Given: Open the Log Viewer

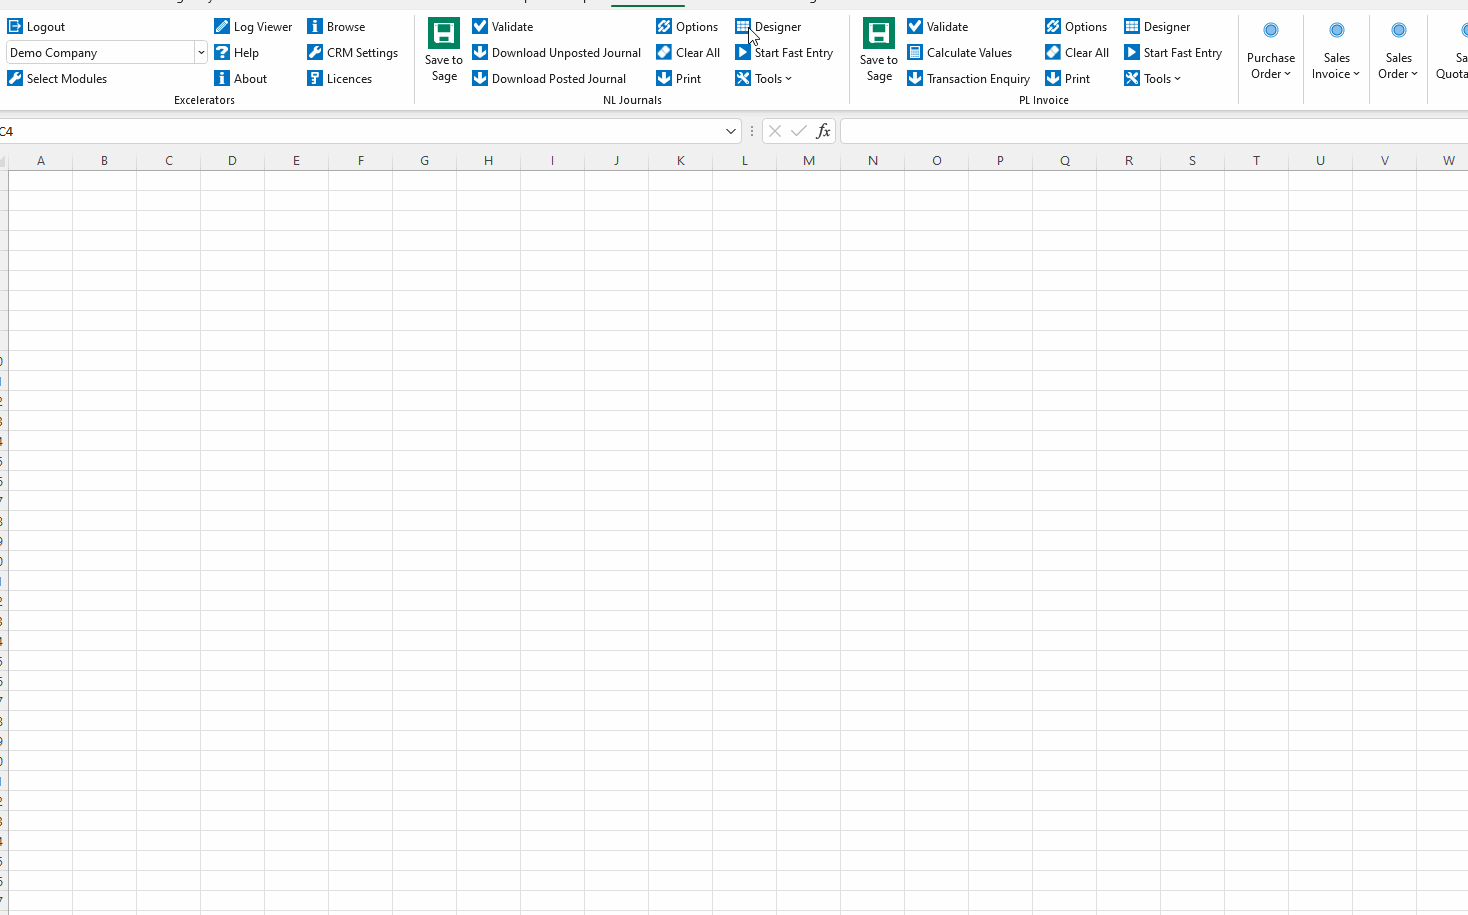Looking at the screenshot, I should pyautogui.click(x=253, y=27).
